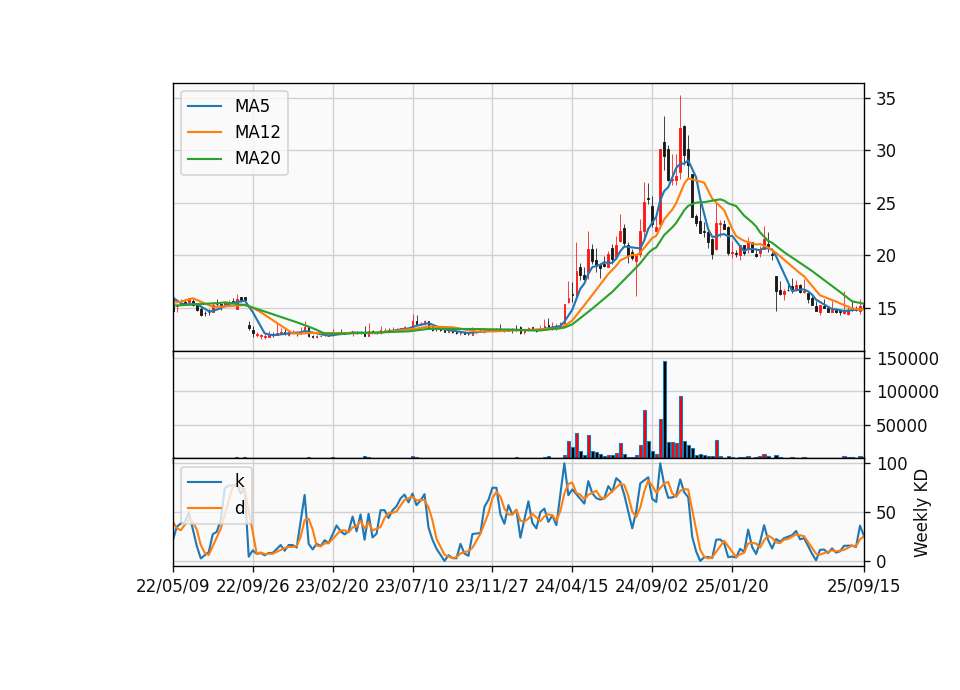Click the 24/04/15 date label
960x690 pixels.
pos(572,586)
